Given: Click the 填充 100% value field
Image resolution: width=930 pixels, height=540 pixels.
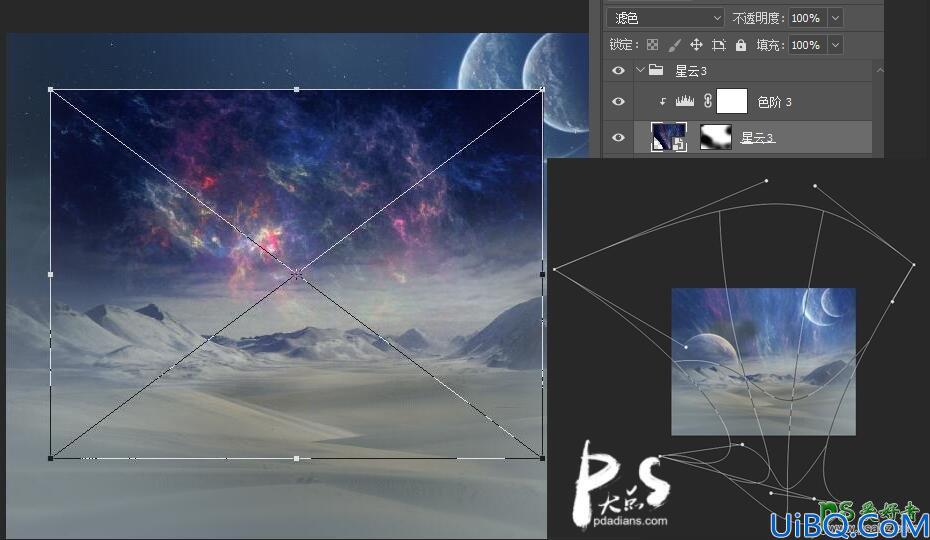Looking at the screenshot, I should tap(807, 45).
